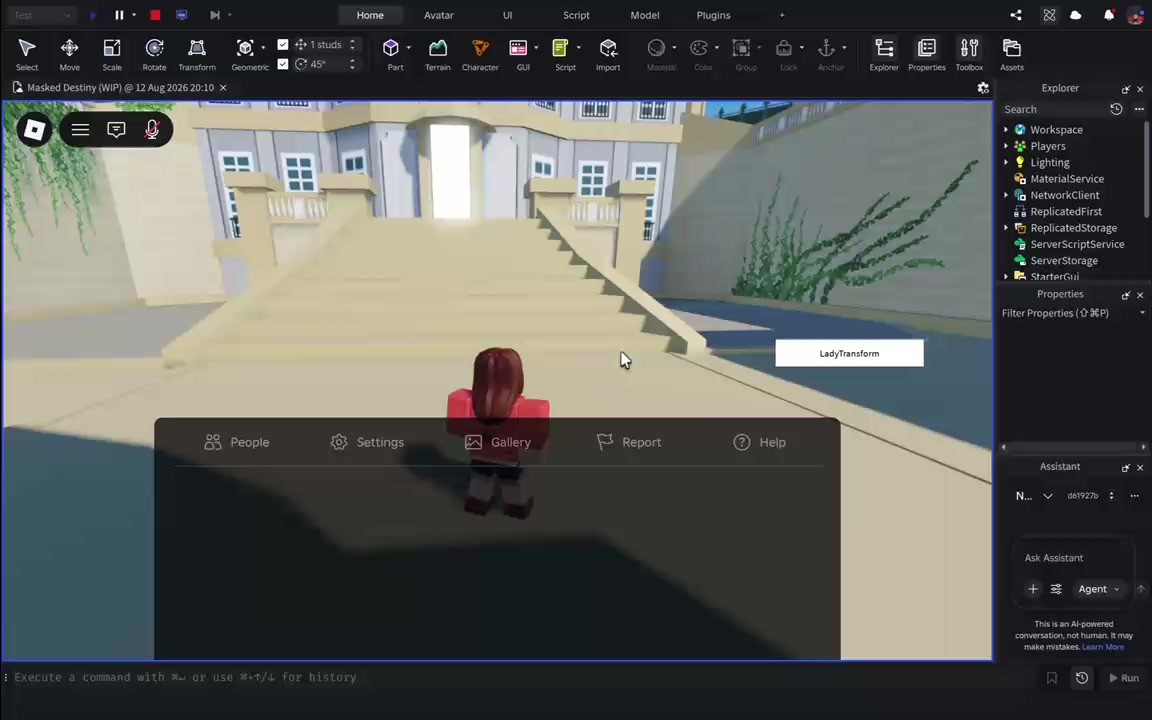Open command bar history clock
1152x720 pixels.
coord(1082,678)
